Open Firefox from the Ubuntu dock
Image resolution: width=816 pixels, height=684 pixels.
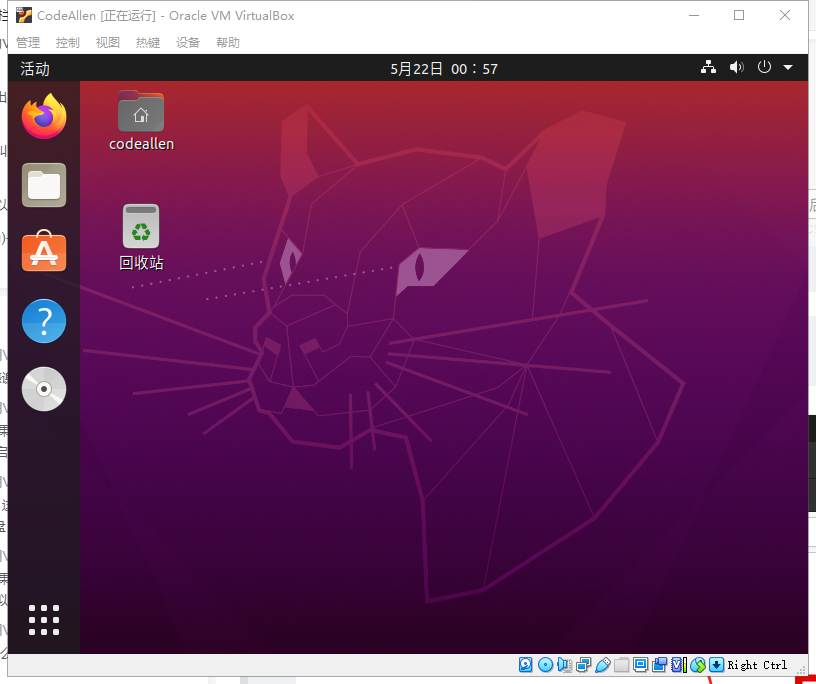point(44,116)
